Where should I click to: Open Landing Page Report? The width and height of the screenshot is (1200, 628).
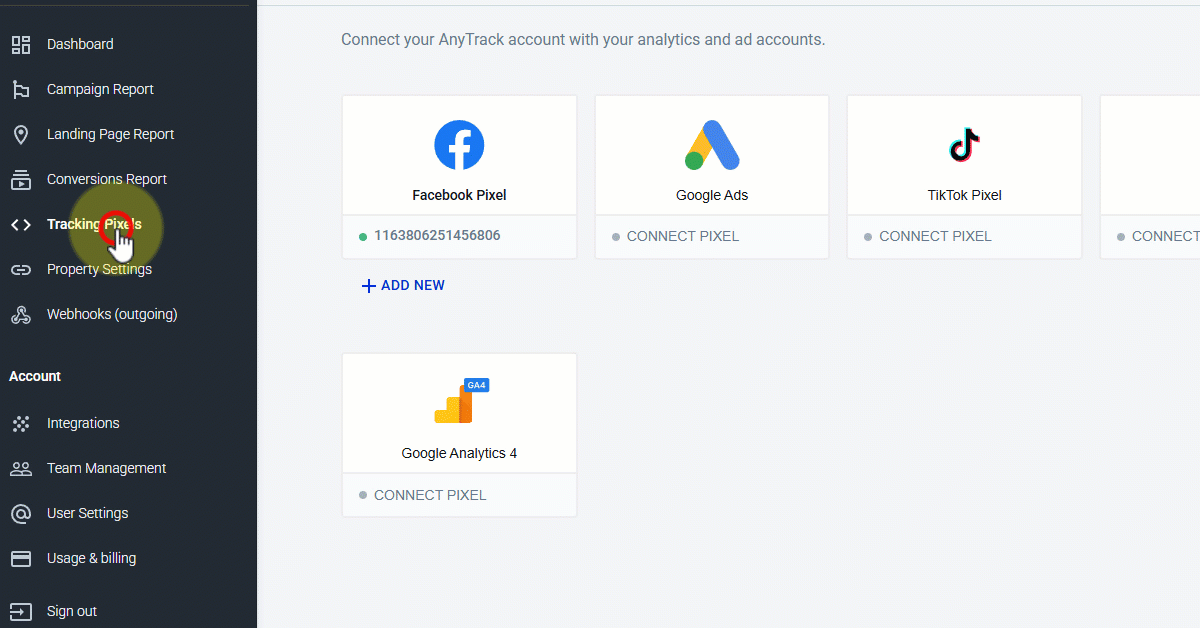pos(110,134)
